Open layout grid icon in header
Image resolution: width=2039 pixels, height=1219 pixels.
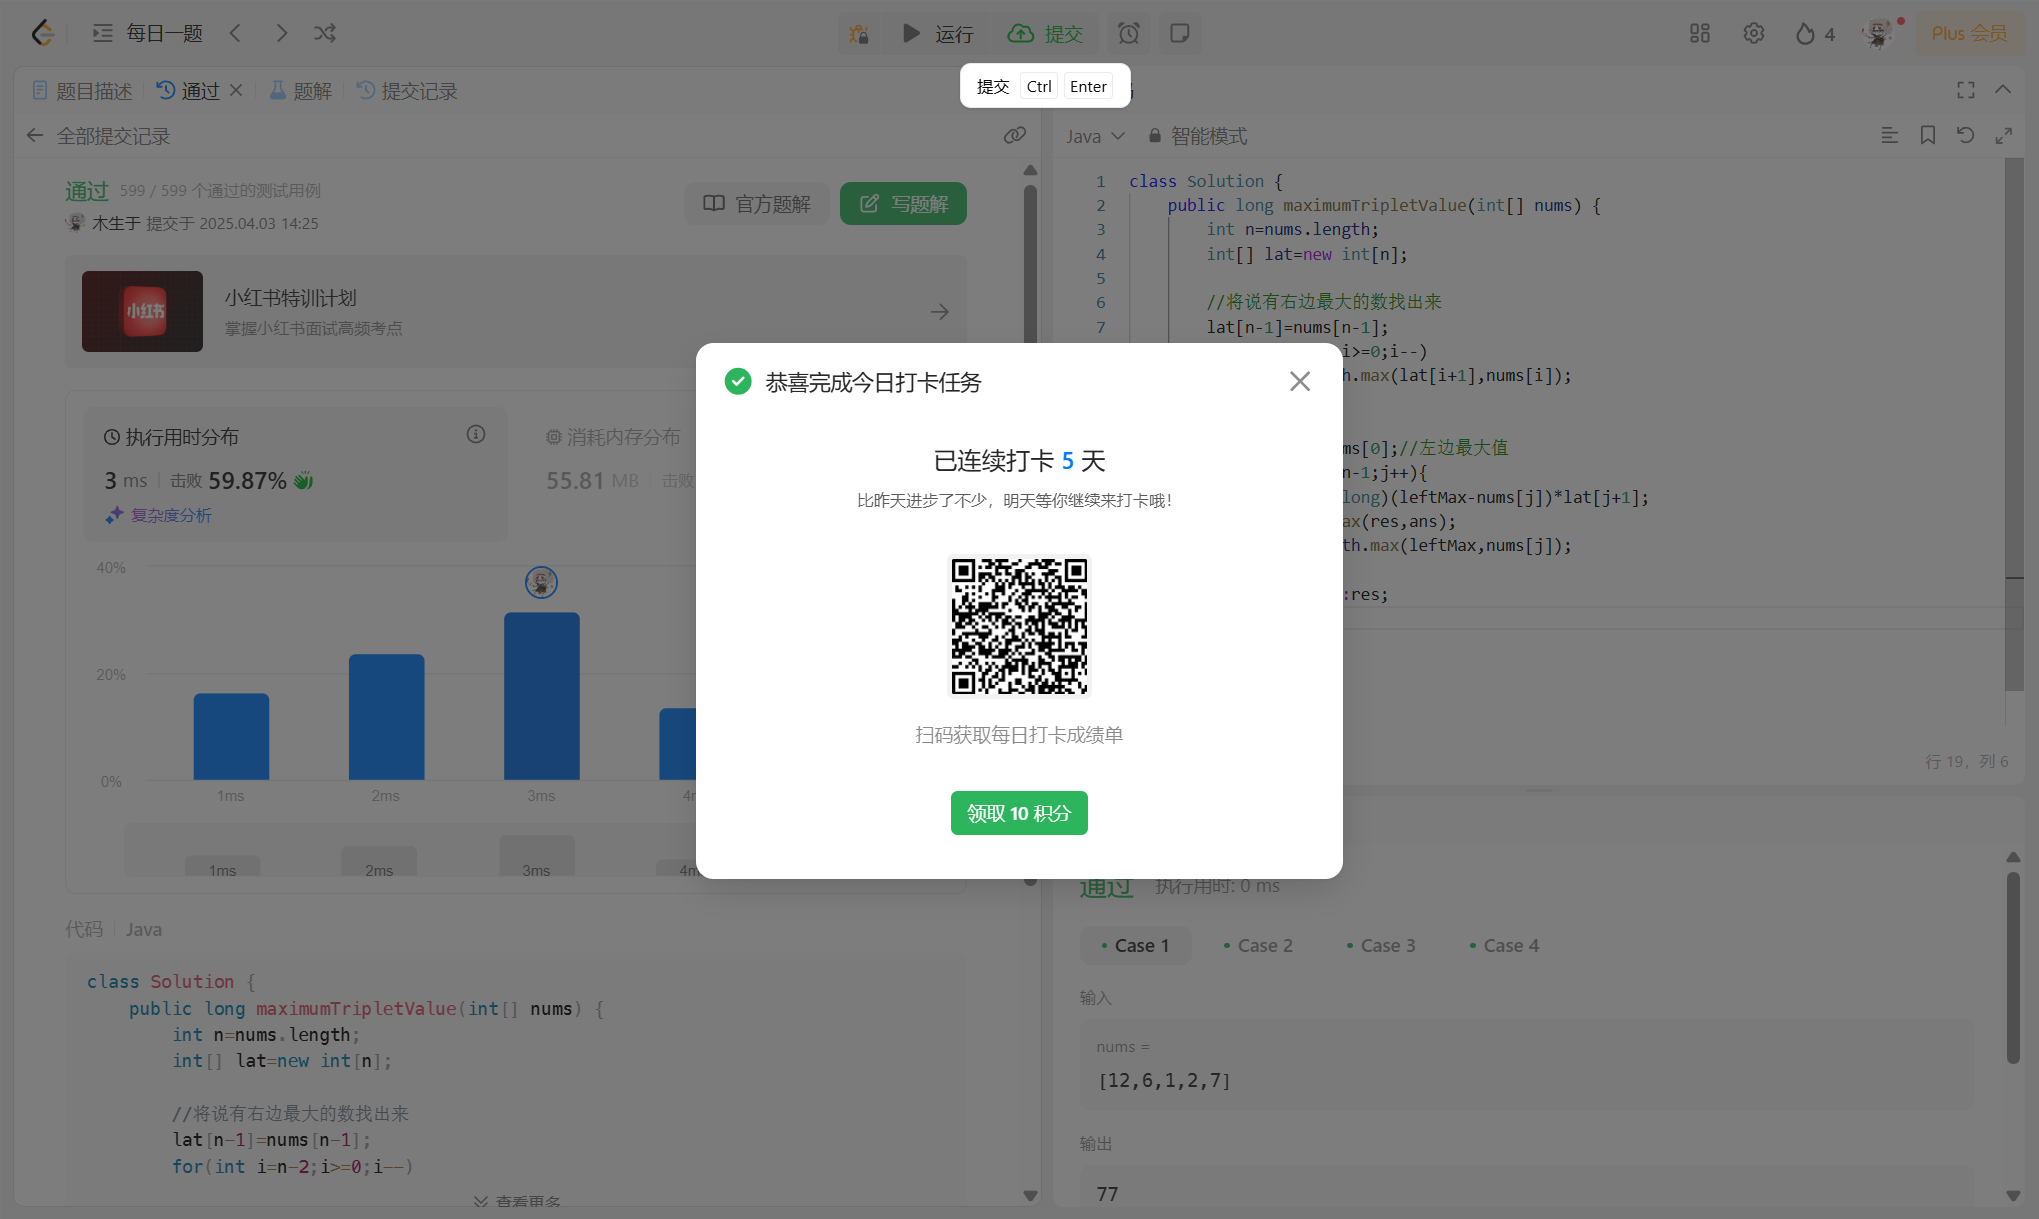(1699, 33)
